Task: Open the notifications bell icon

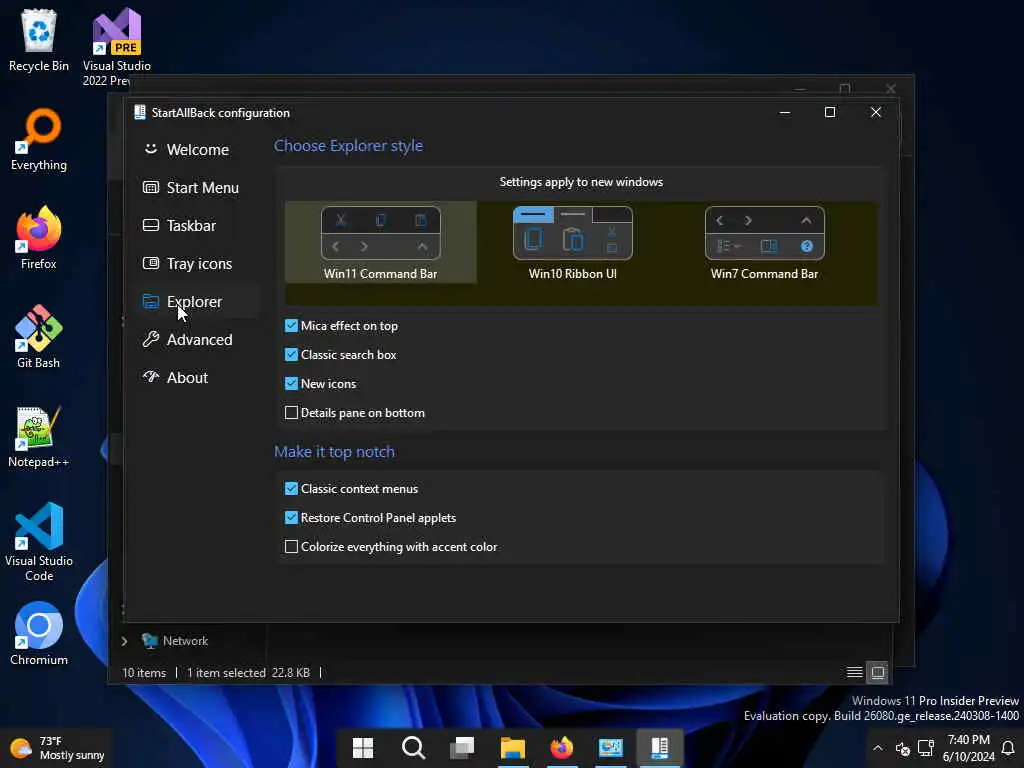Action: 1008,748
